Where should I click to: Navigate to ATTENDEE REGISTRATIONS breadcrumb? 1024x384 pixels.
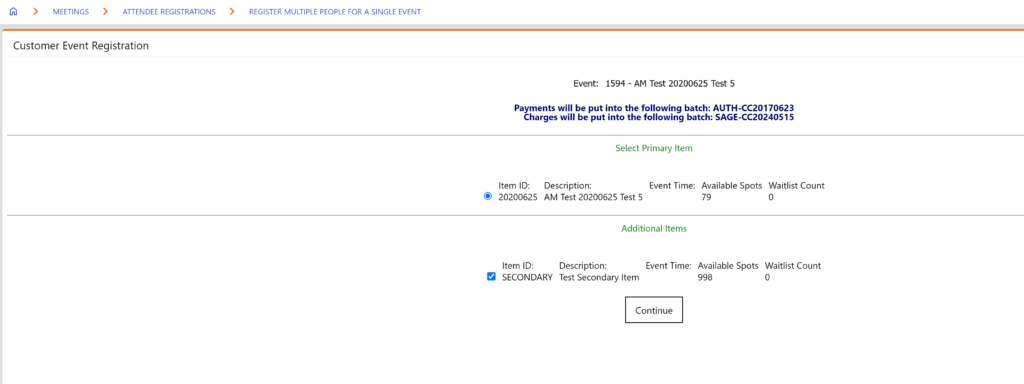point(168,12)
